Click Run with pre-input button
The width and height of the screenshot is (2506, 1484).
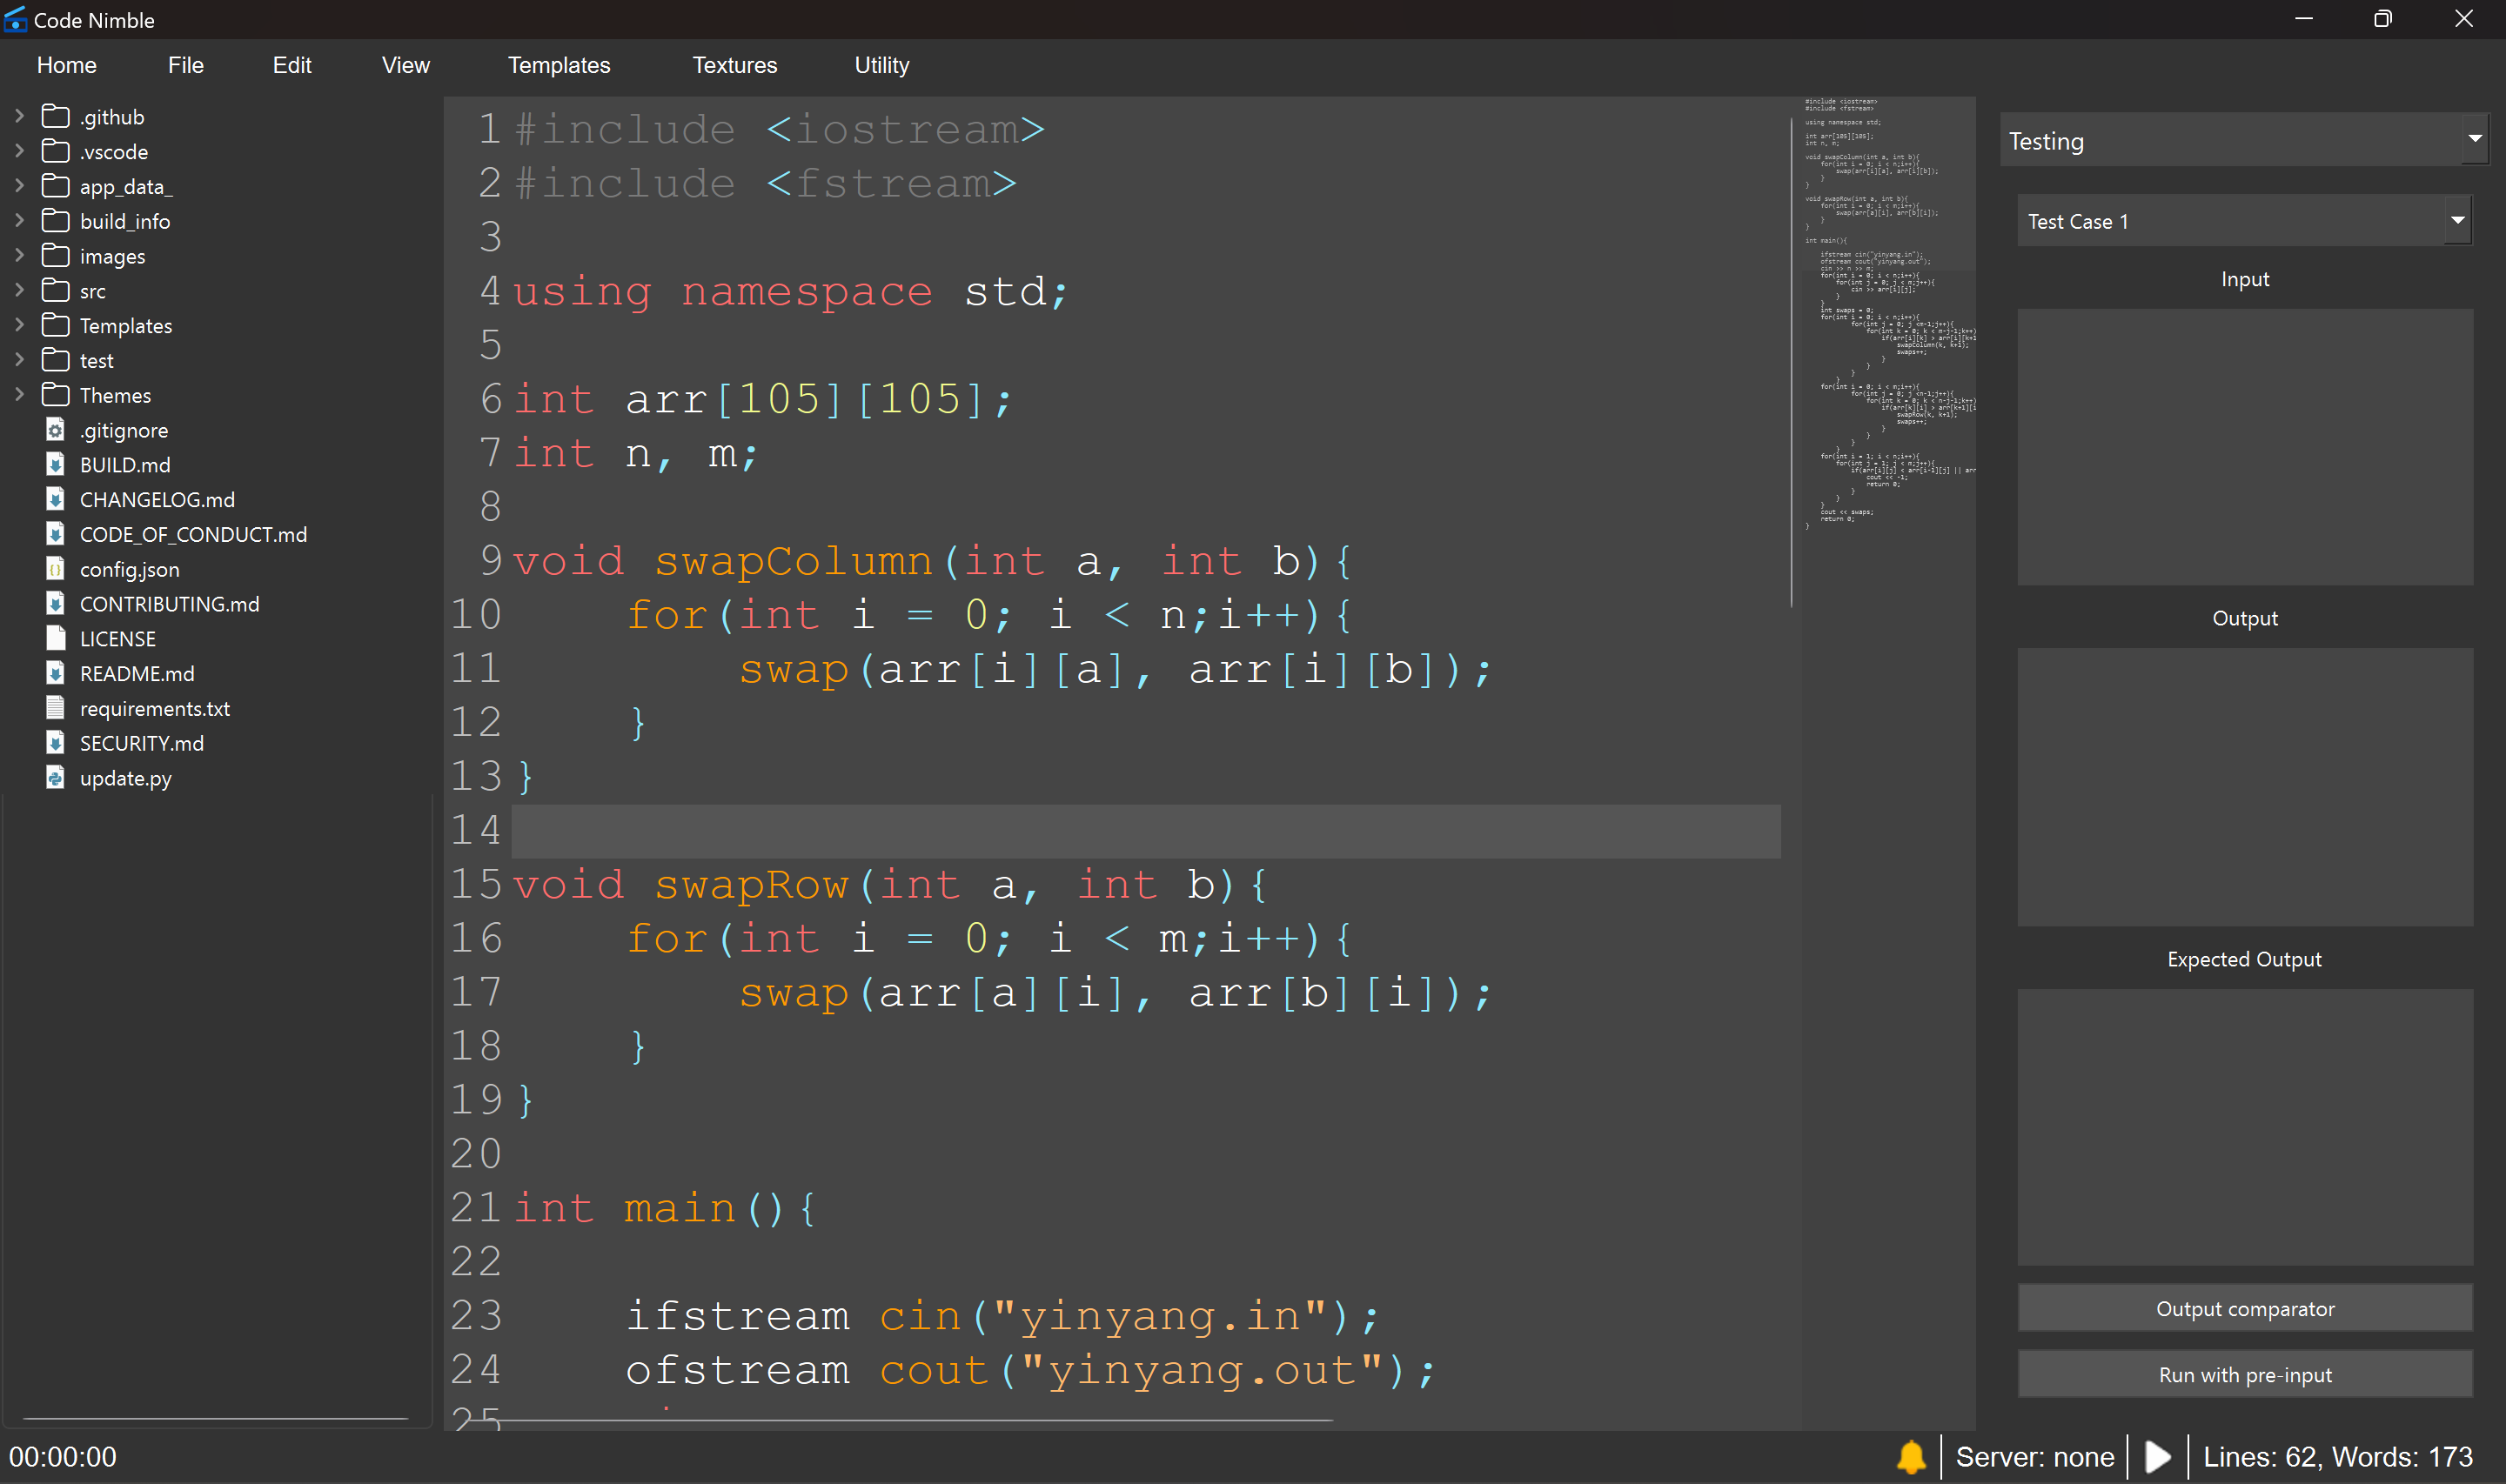click(2244, 1375)
